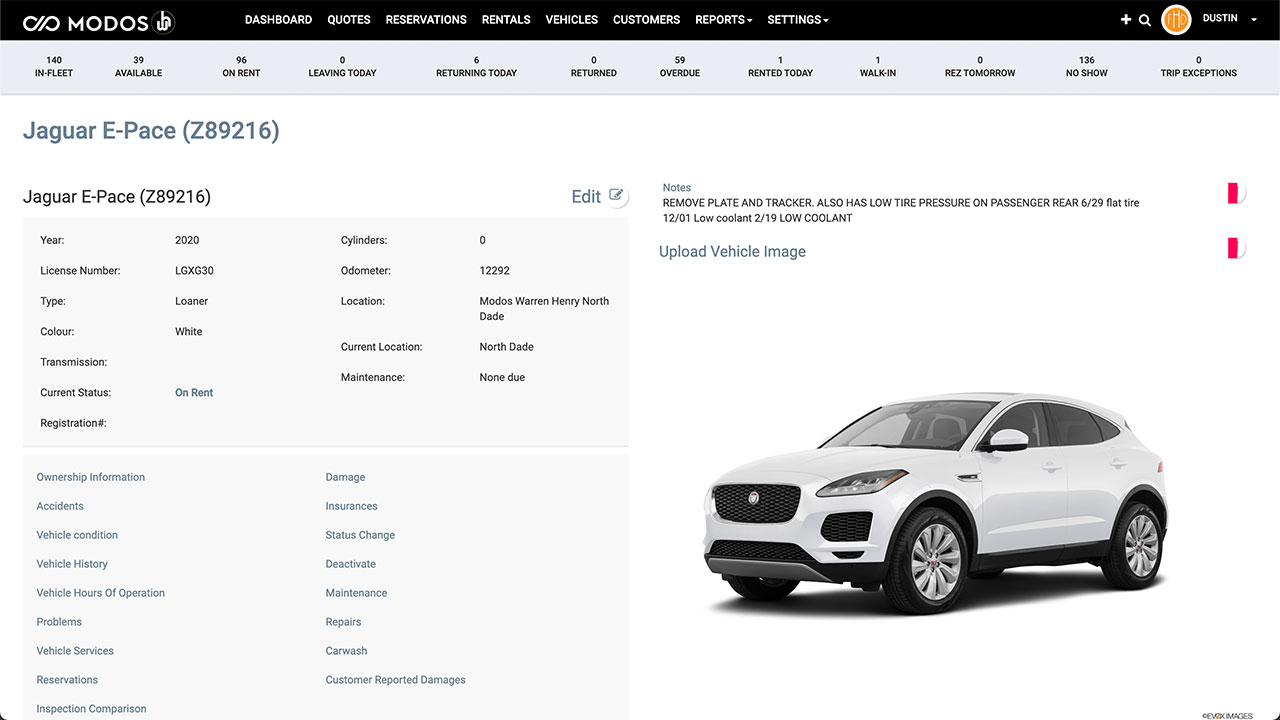This screenshot has width=1280, height=720.
Task: Click the LGXG30 license number value
Action: coord(195,271)
